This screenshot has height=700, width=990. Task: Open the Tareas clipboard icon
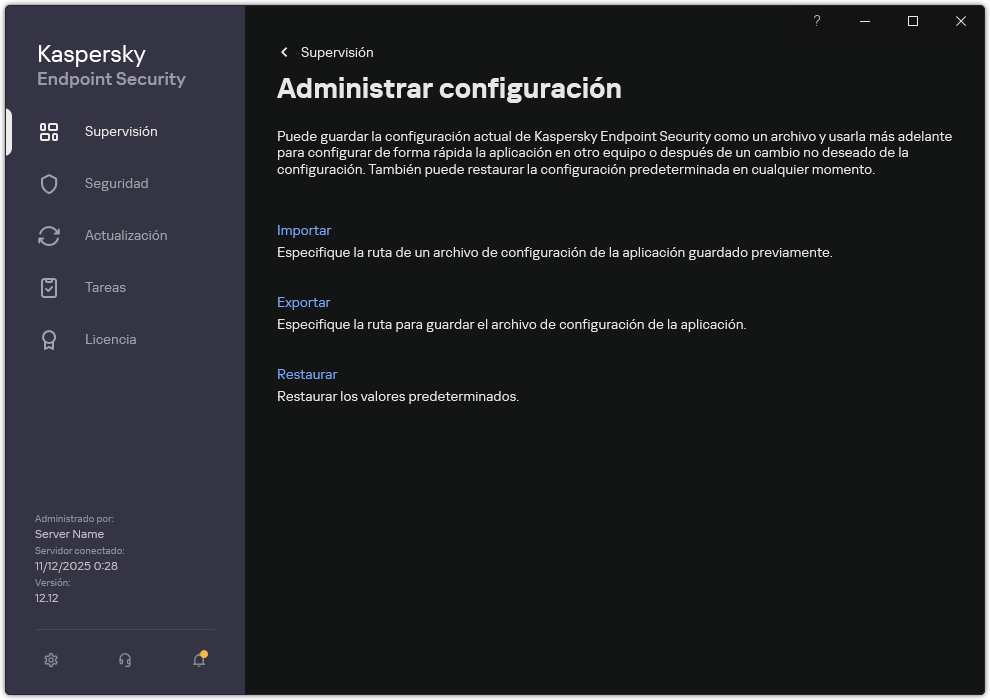tap(49, 287)
